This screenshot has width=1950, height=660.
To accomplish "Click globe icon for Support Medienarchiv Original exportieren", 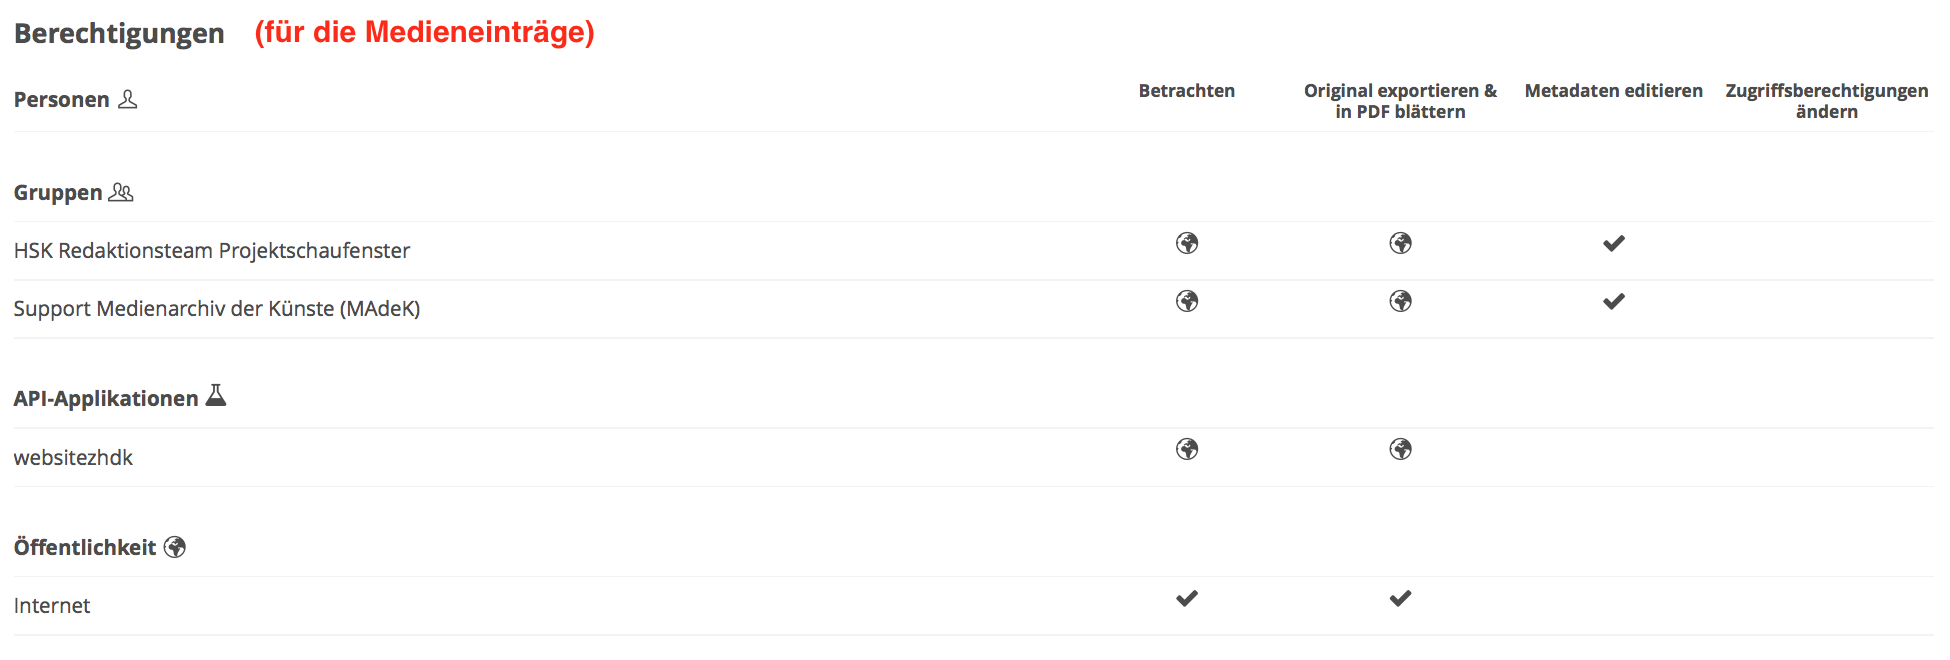I will [1400, 301].
